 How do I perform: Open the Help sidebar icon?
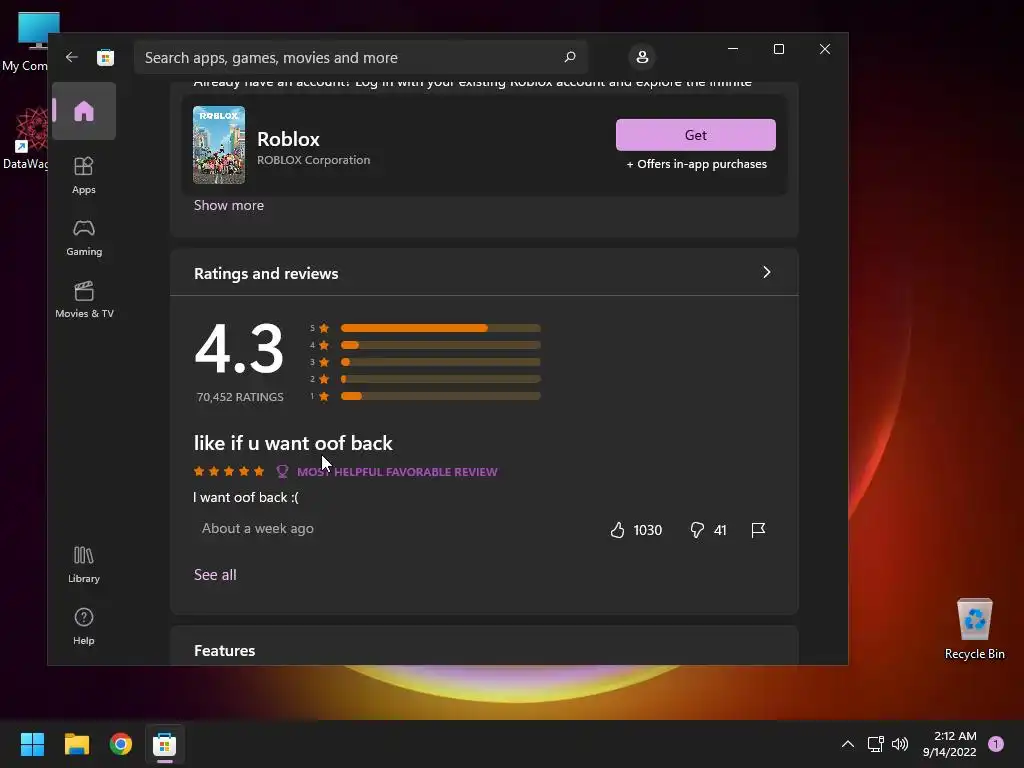click(84, 626)
